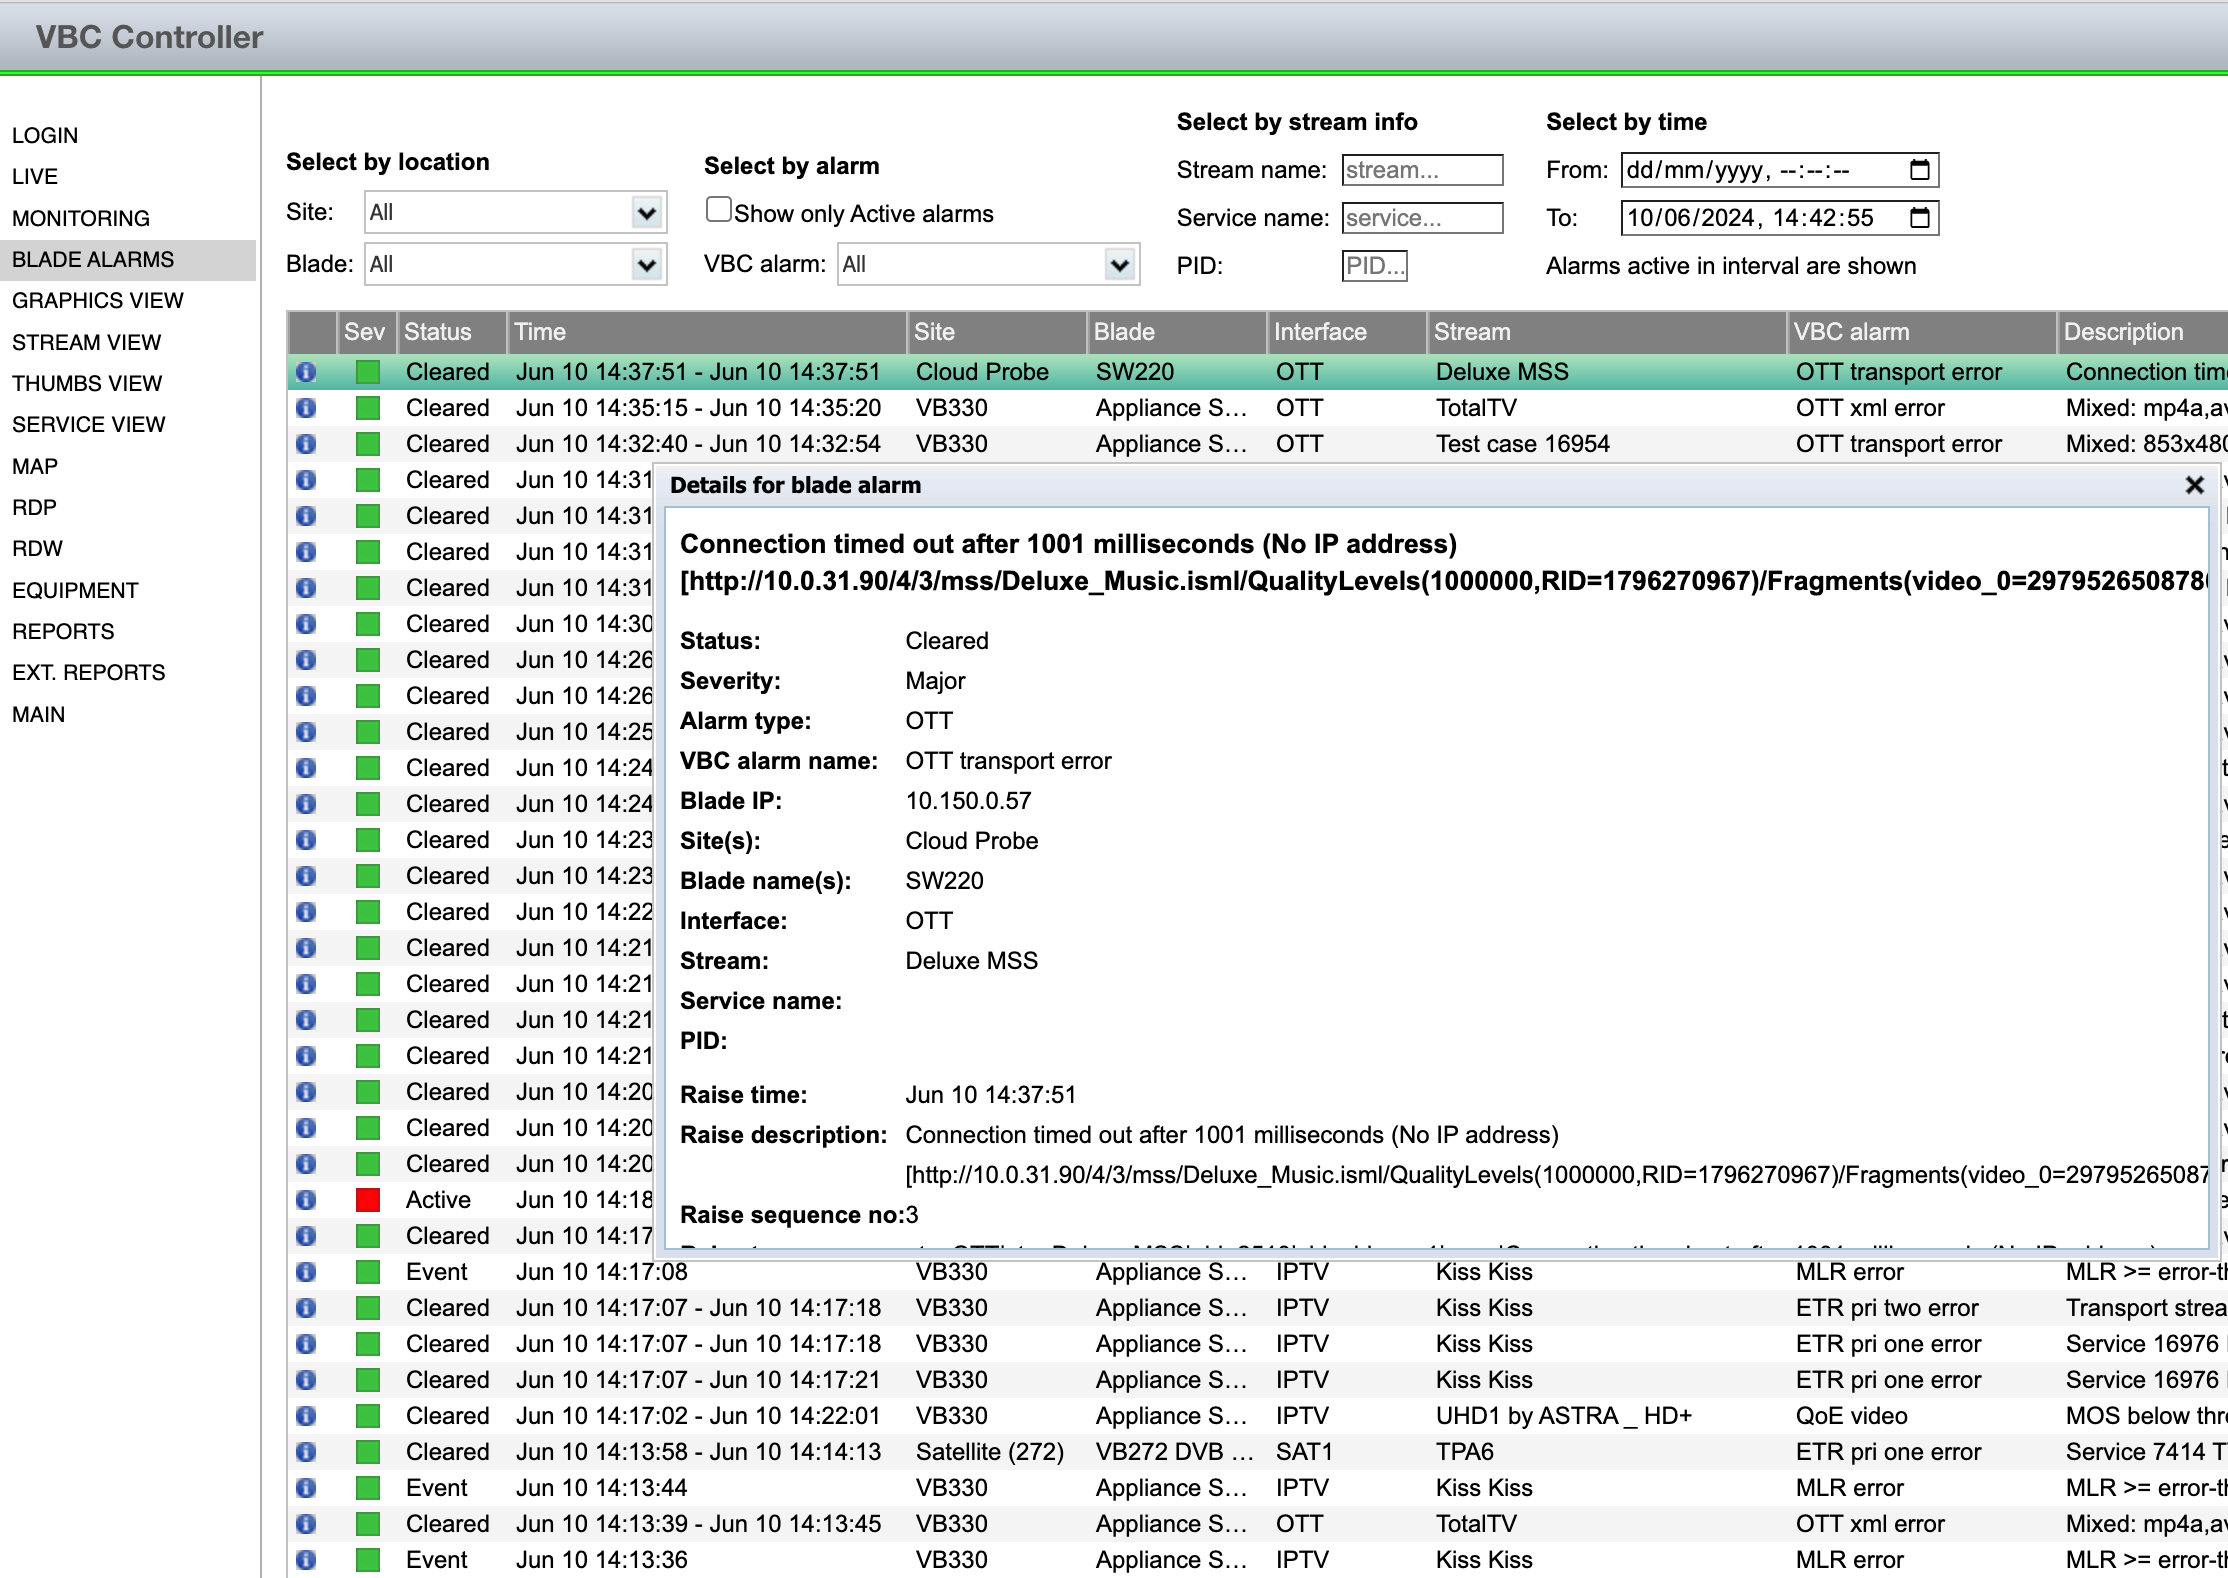Open the EXT. REPORTS page
Screen dimensions: 2228x1578
(88, 672)
